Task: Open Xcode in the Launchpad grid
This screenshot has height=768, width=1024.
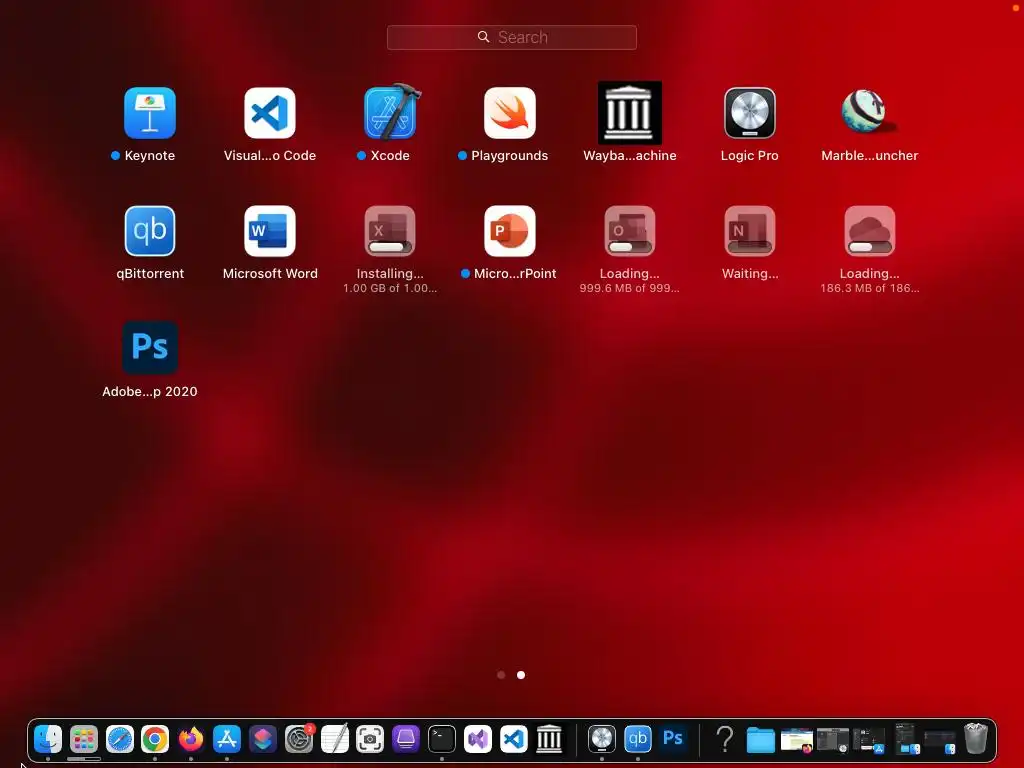Action: (x=390, y=113)
